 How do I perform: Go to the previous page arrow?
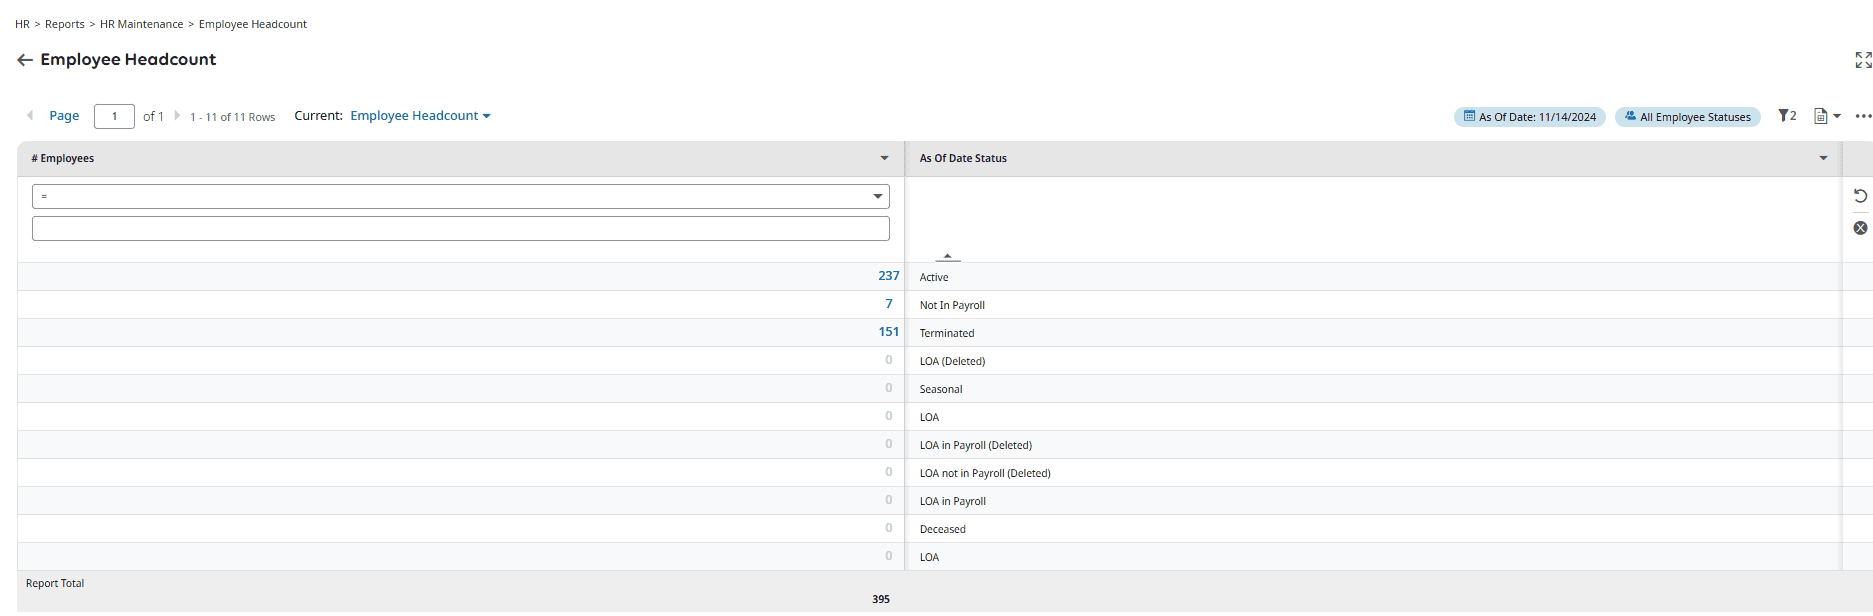click(x=30, y=116)
